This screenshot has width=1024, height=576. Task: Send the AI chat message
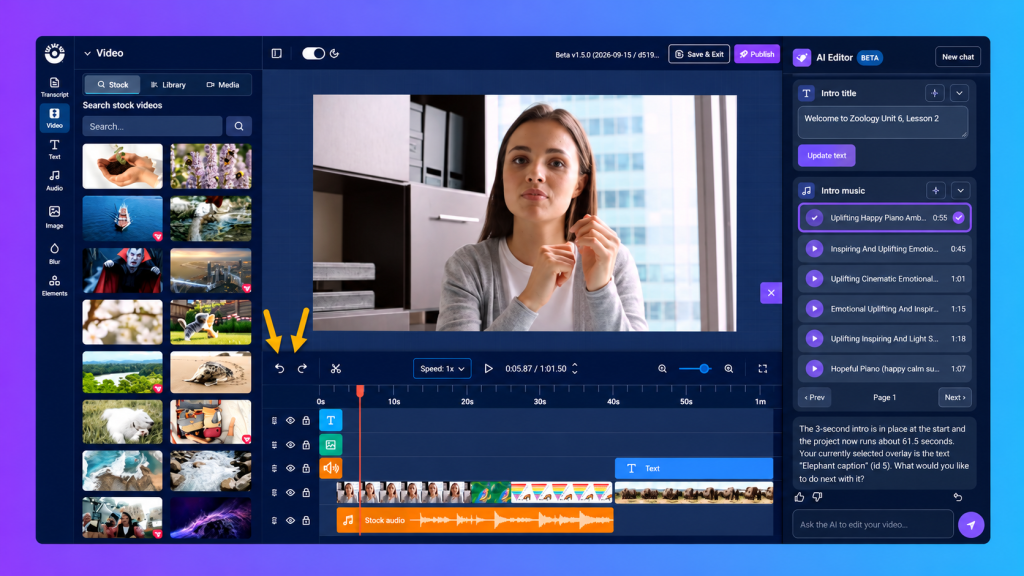(x=971, y=524)
